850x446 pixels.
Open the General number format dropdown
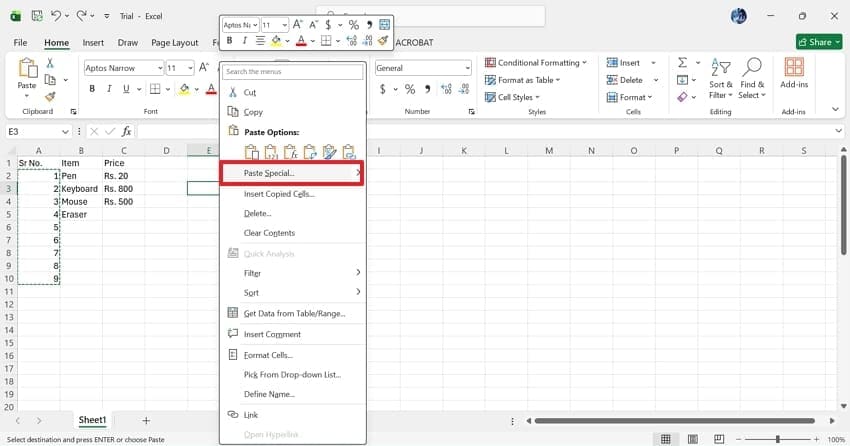pyautogui.click(x=467, y=68)
